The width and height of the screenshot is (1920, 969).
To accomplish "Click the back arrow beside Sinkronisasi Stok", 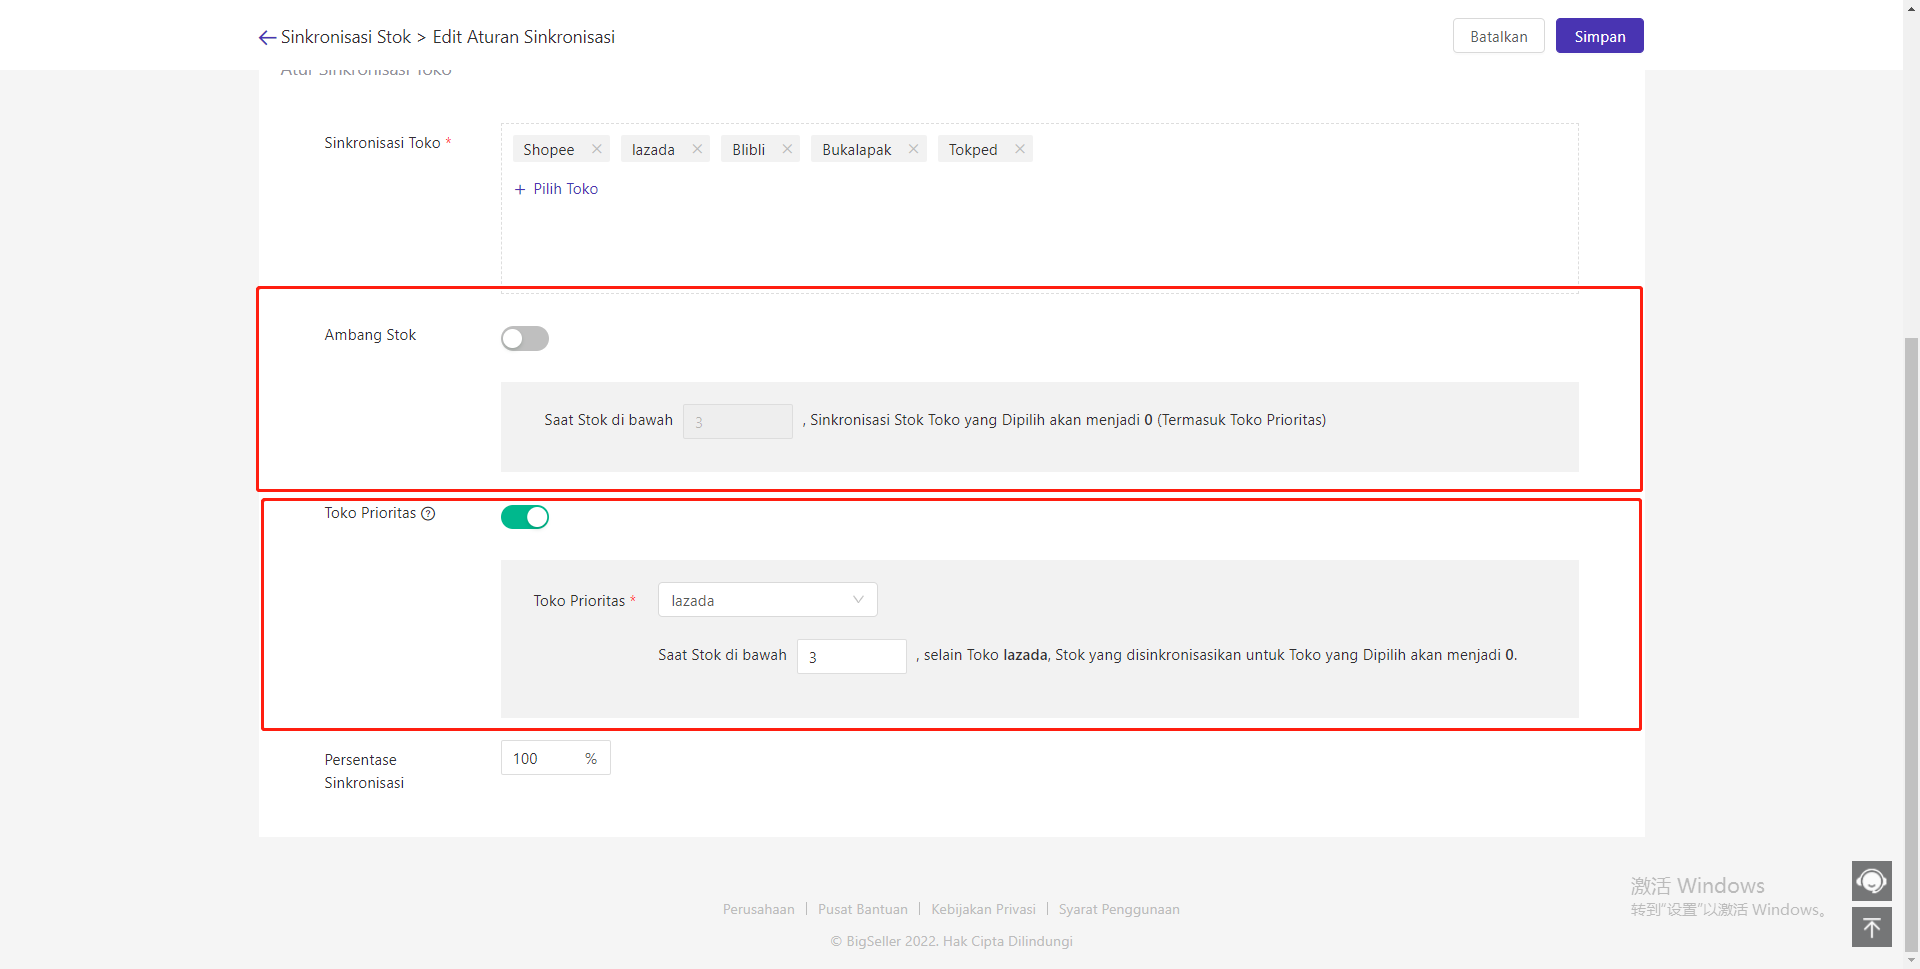I will click(x=266, y=38).
